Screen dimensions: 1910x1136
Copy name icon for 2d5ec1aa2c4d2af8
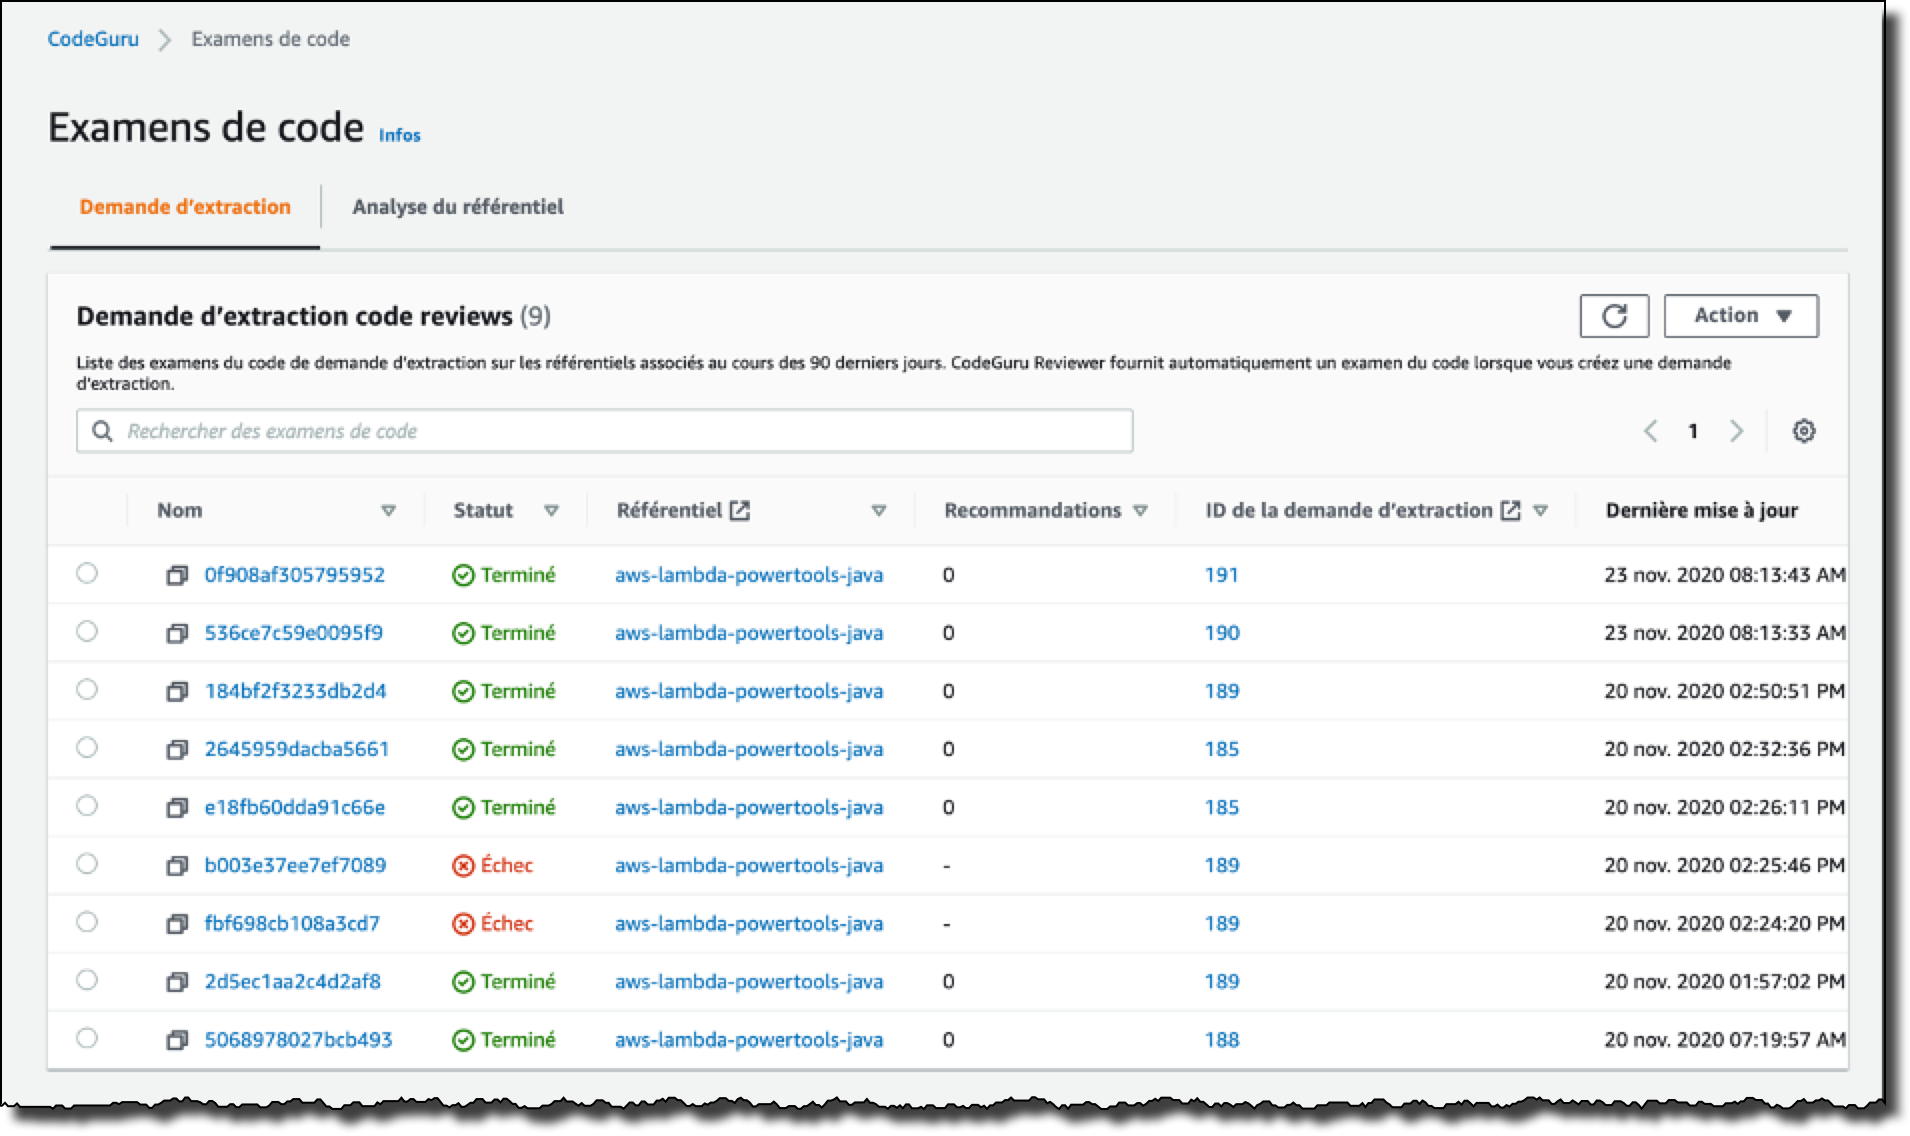point(177,981)
